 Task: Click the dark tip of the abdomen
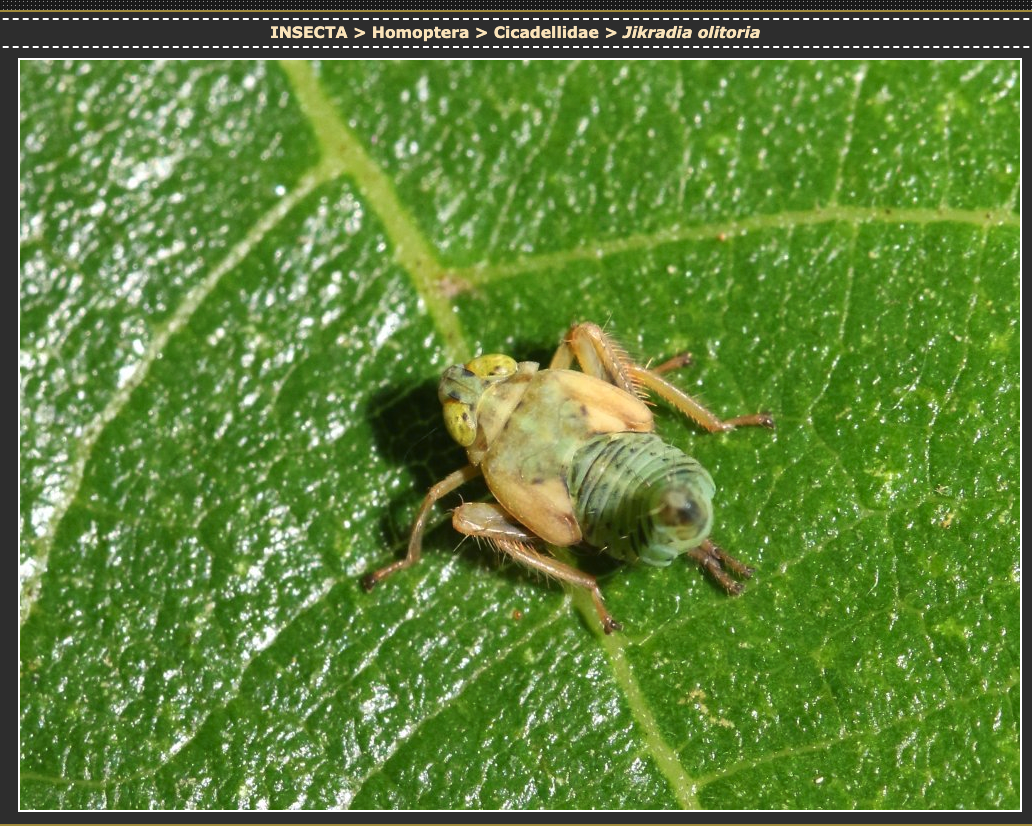tap(683, 512)
